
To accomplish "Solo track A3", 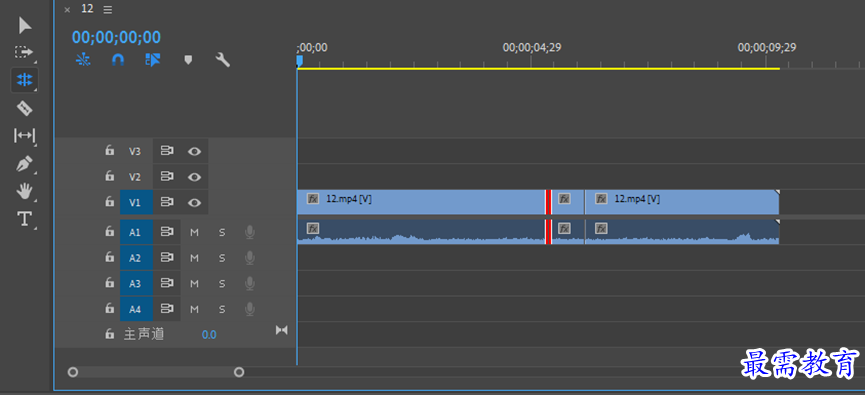I will (222, 284).
